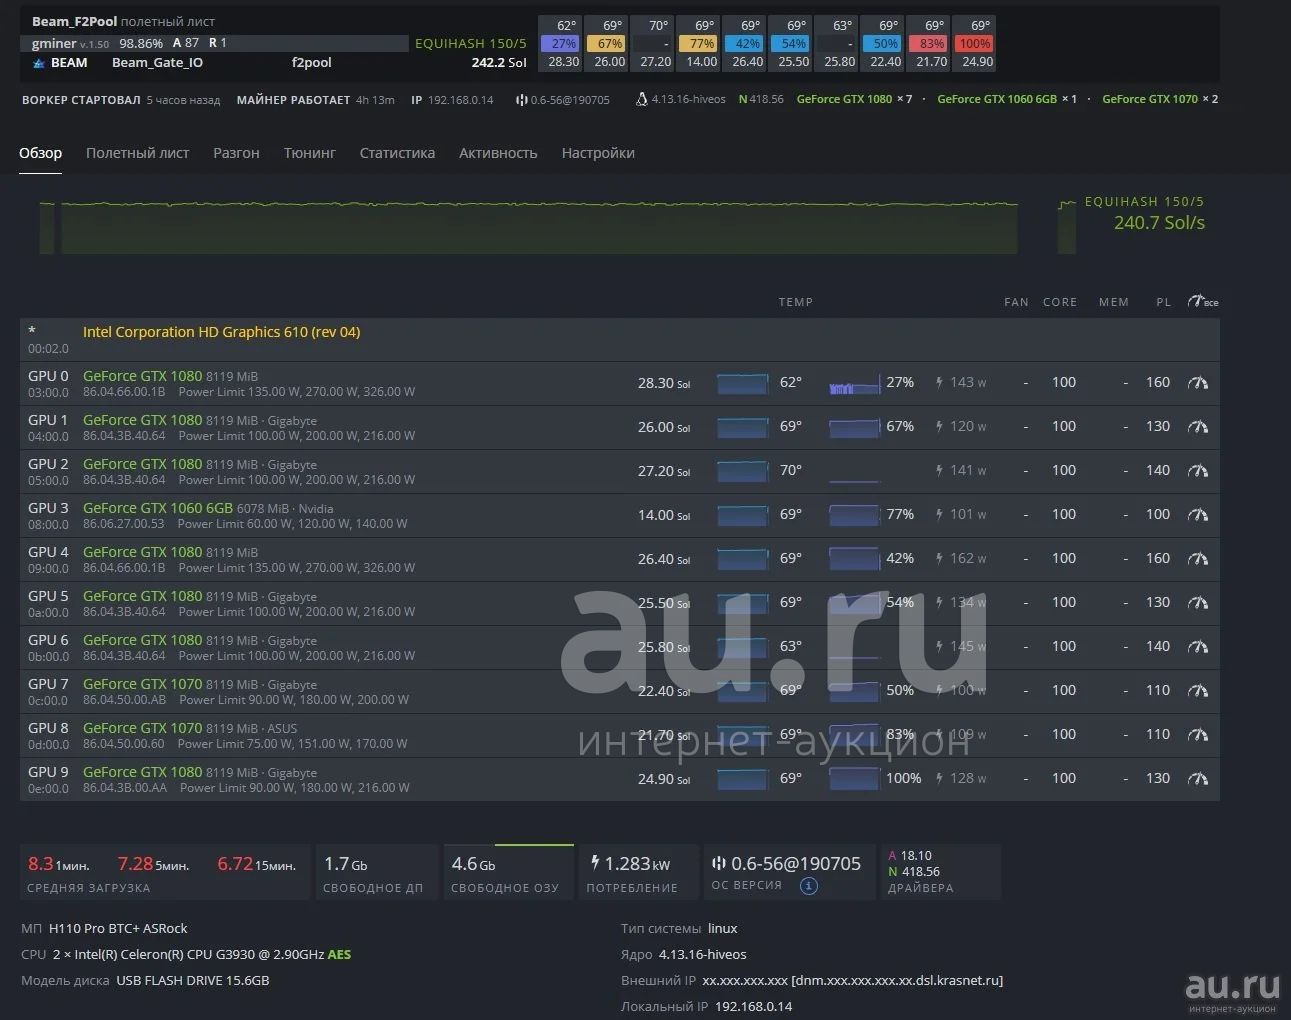The image size is (1291, 1020).
Task: Open overclock gauge icon for GPU 8
Action: click(1197, 735)
